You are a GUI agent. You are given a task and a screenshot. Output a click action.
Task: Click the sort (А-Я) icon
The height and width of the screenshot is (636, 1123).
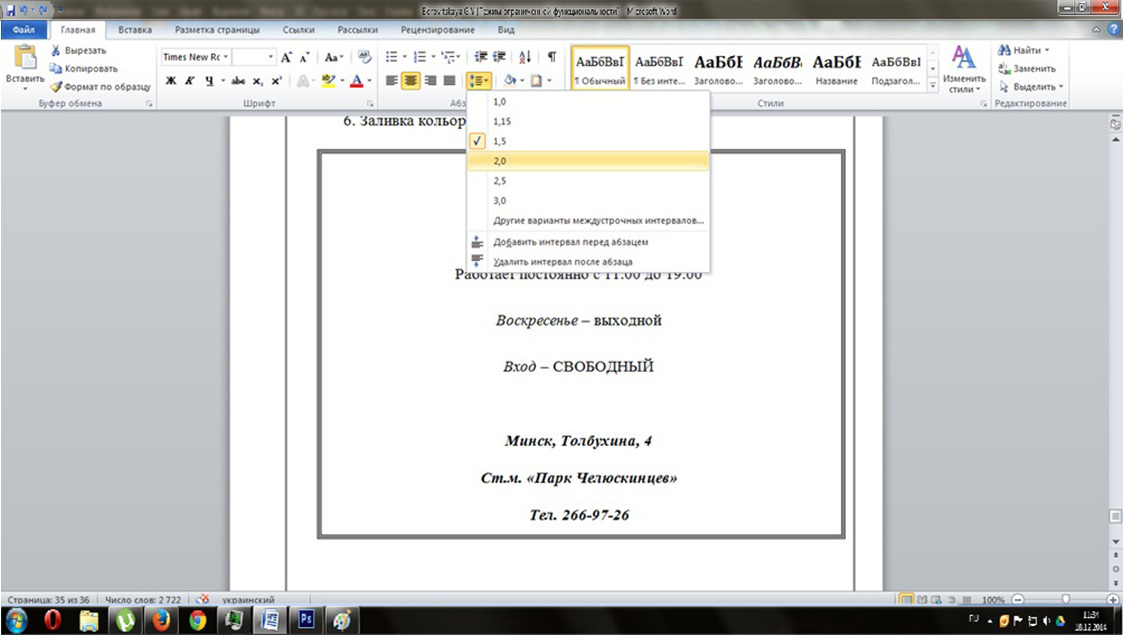523,57
